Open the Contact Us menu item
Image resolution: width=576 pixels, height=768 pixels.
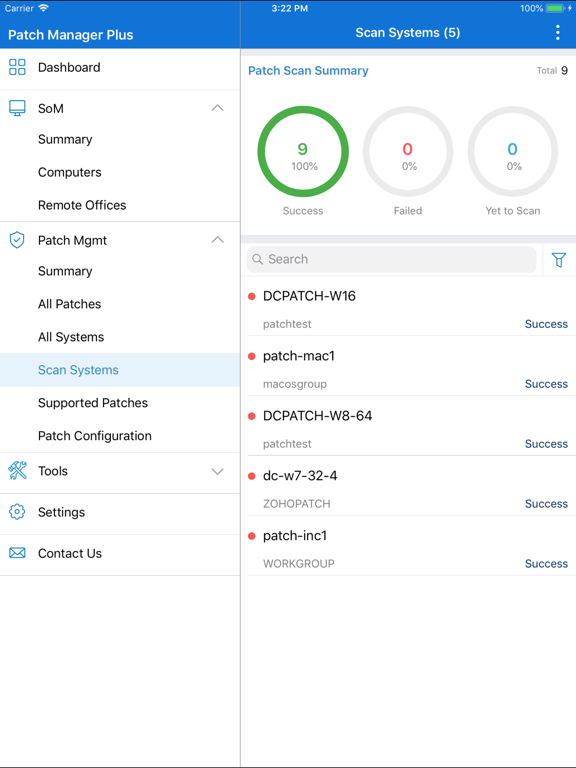tap(120, 553)
